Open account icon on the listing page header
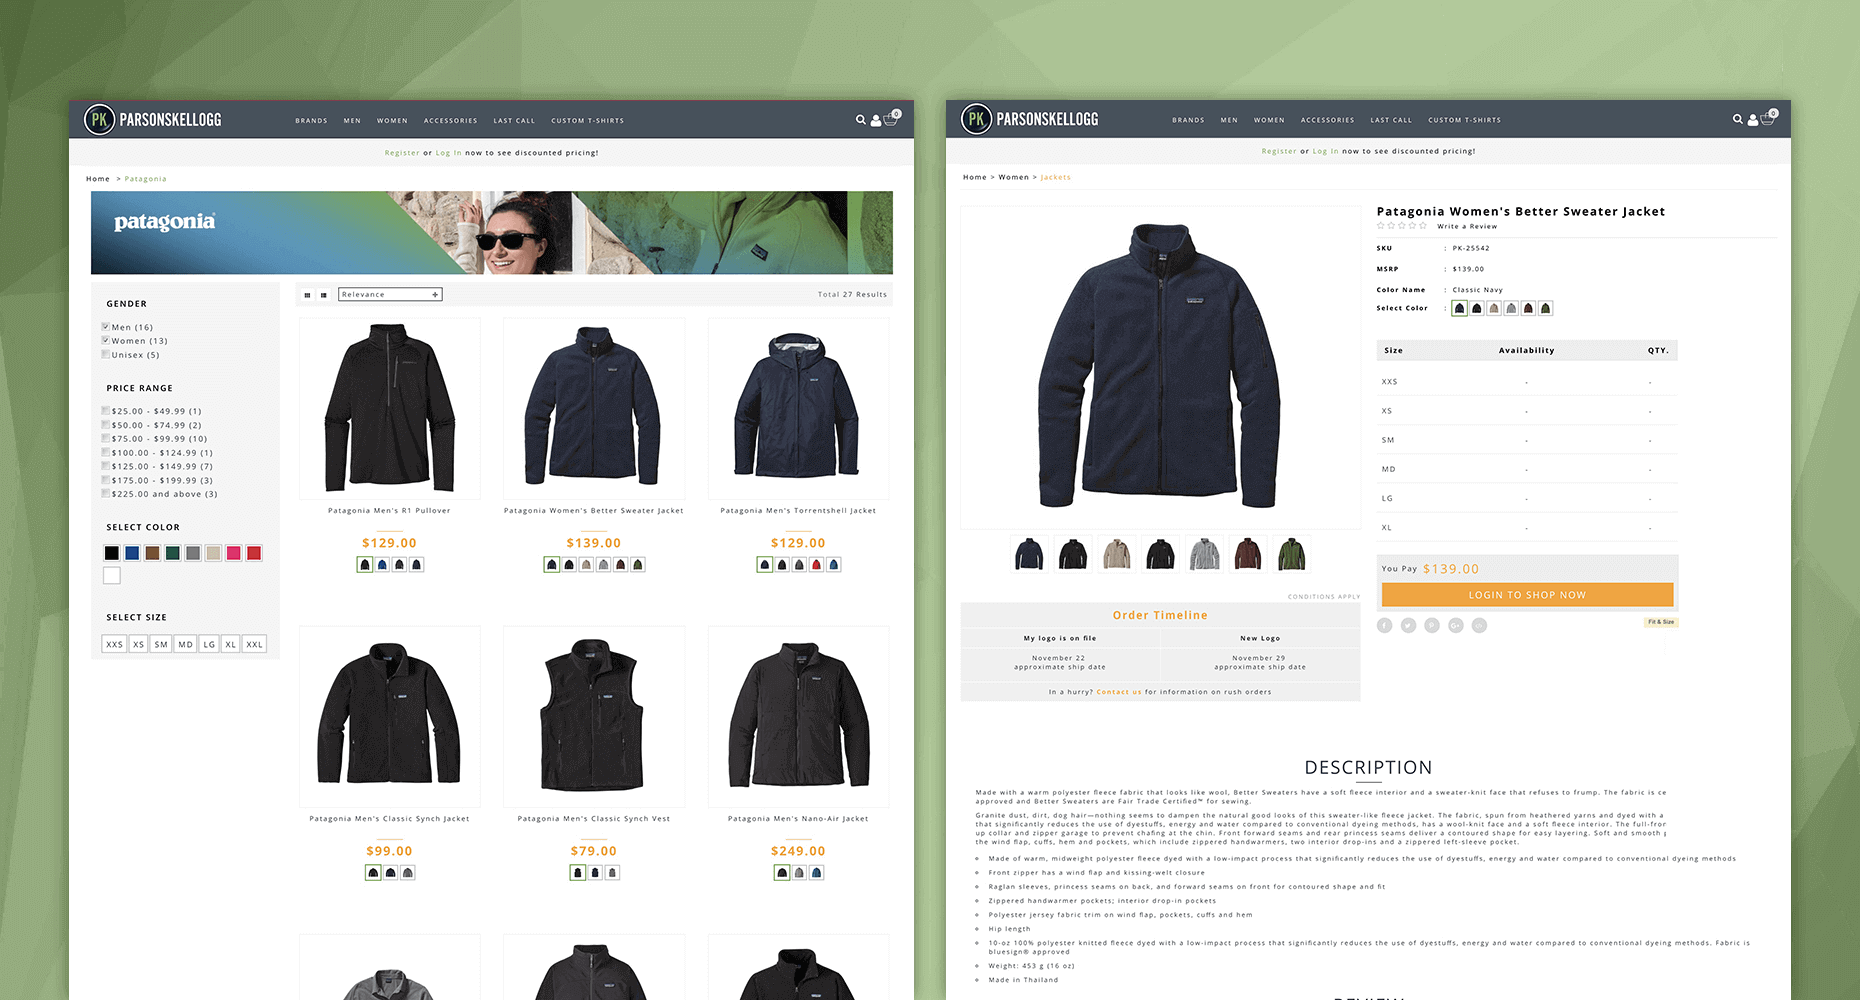Image resolution: width=1860 pixels, height=1000 pixels. [x=876, y=121]
